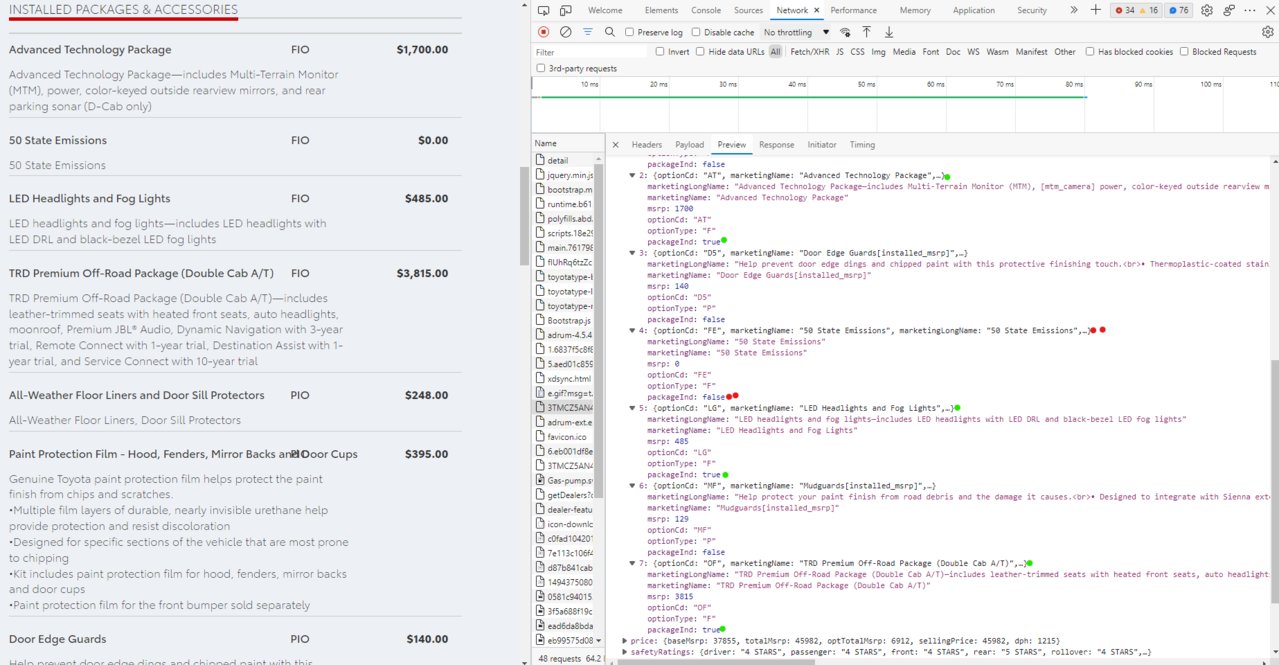Select favicon.ico request entry
The height and width of the screenshot is (665, 1279).
point(565,437)
